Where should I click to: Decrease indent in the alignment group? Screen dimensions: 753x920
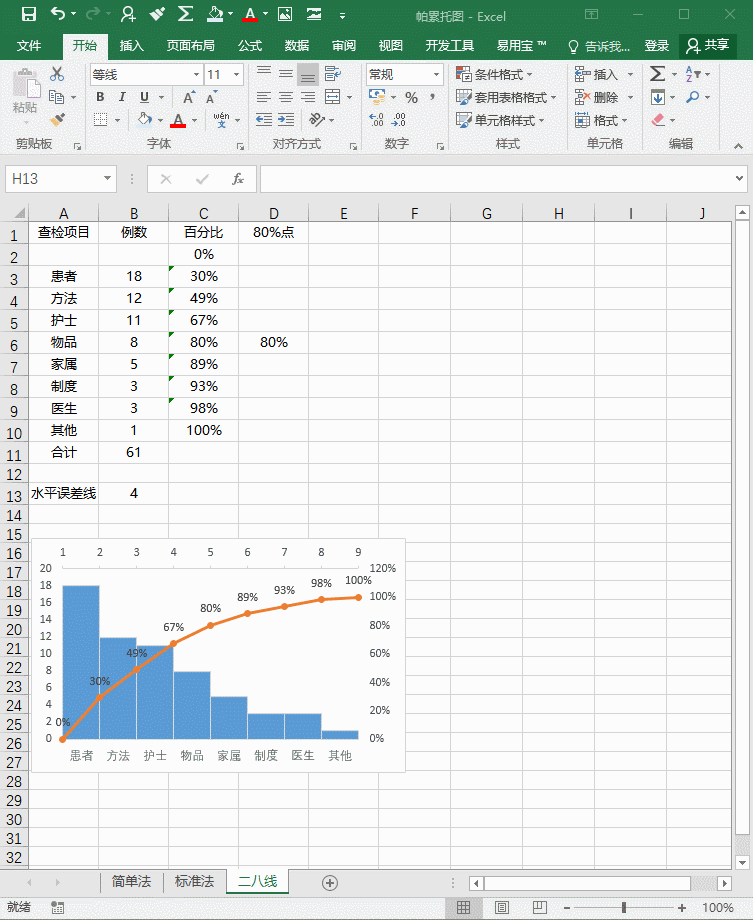264,120
